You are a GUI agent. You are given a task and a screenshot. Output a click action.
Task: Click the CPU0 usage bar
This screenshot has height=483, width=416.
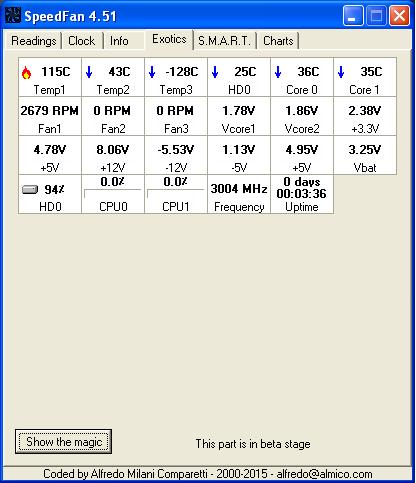113,194
